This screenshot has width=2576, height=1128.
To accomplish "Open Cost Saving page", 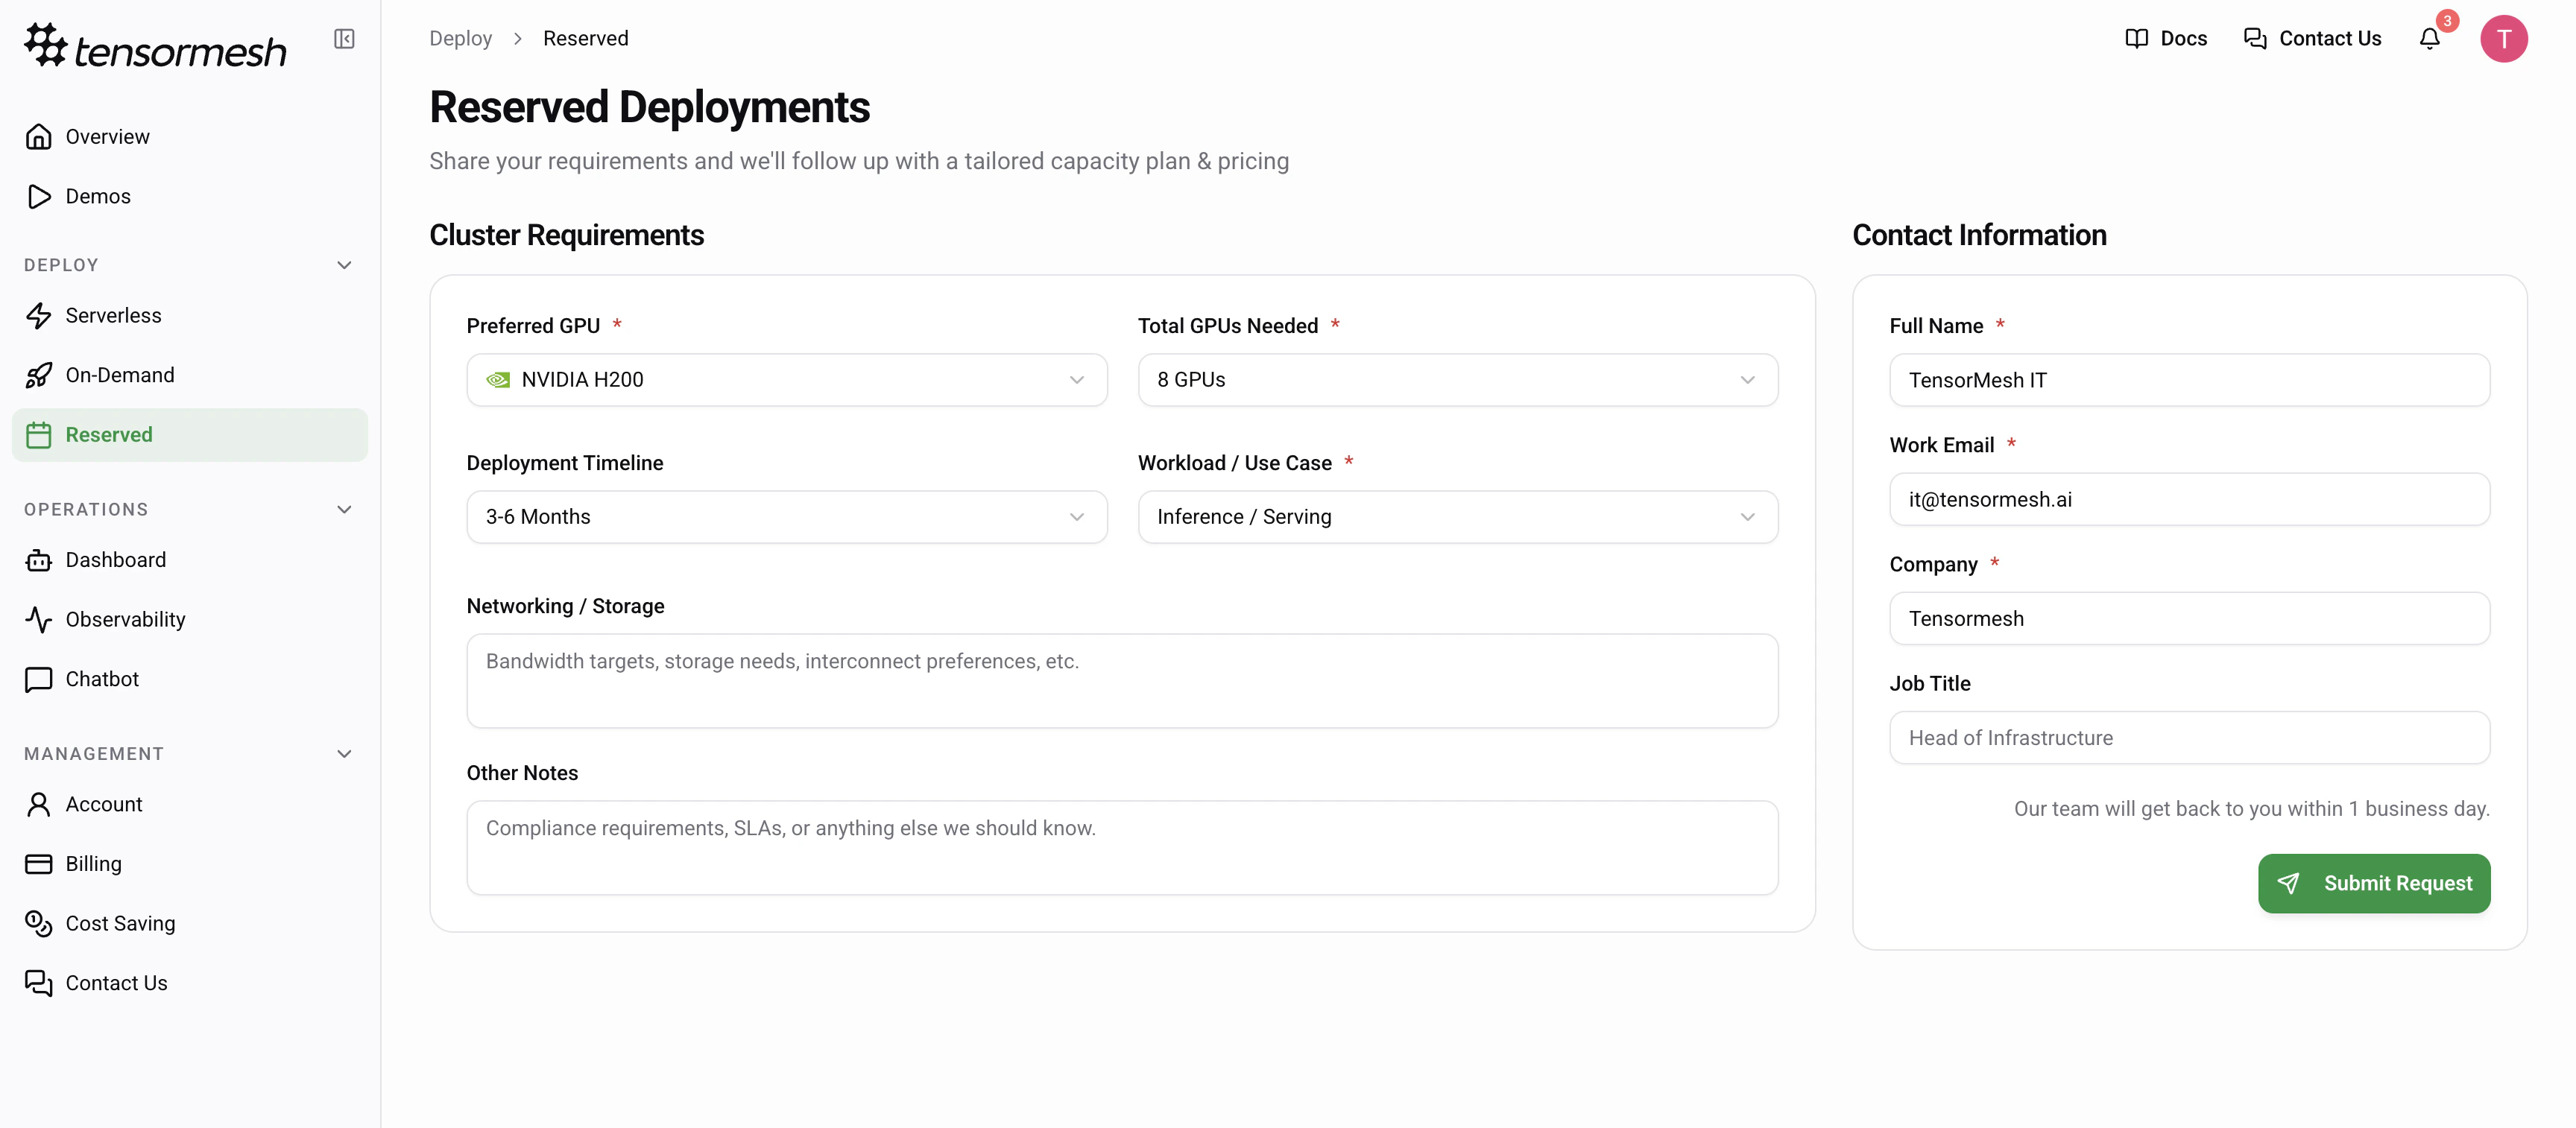I will click(190, 924).
